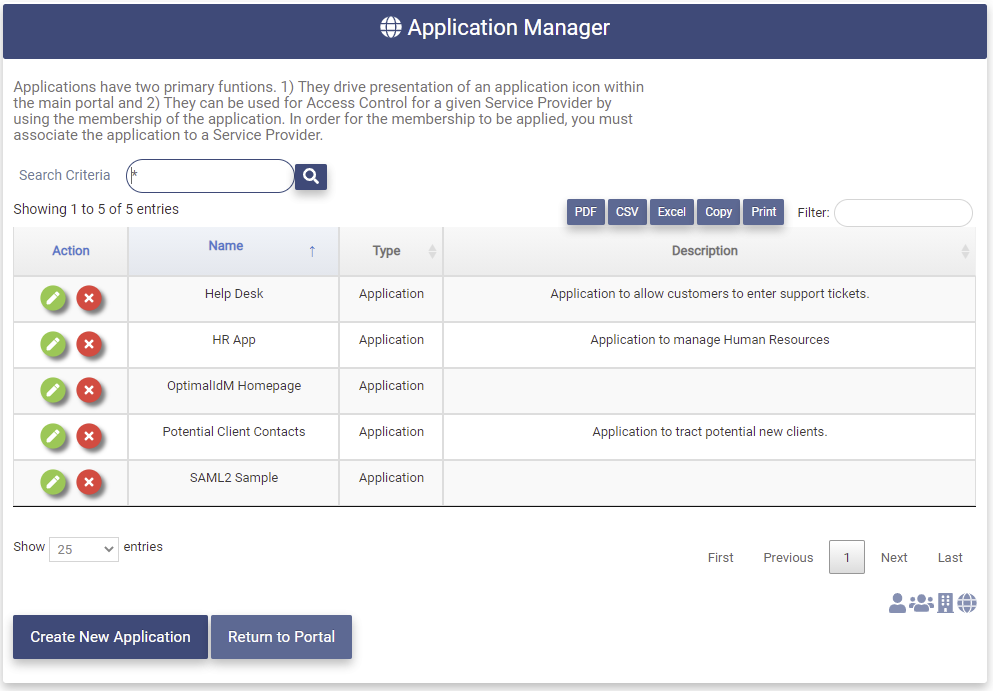This screenshot has width=993, height=691.
Task: Open the Show entries dropdown
Action: tap(84, 549)
